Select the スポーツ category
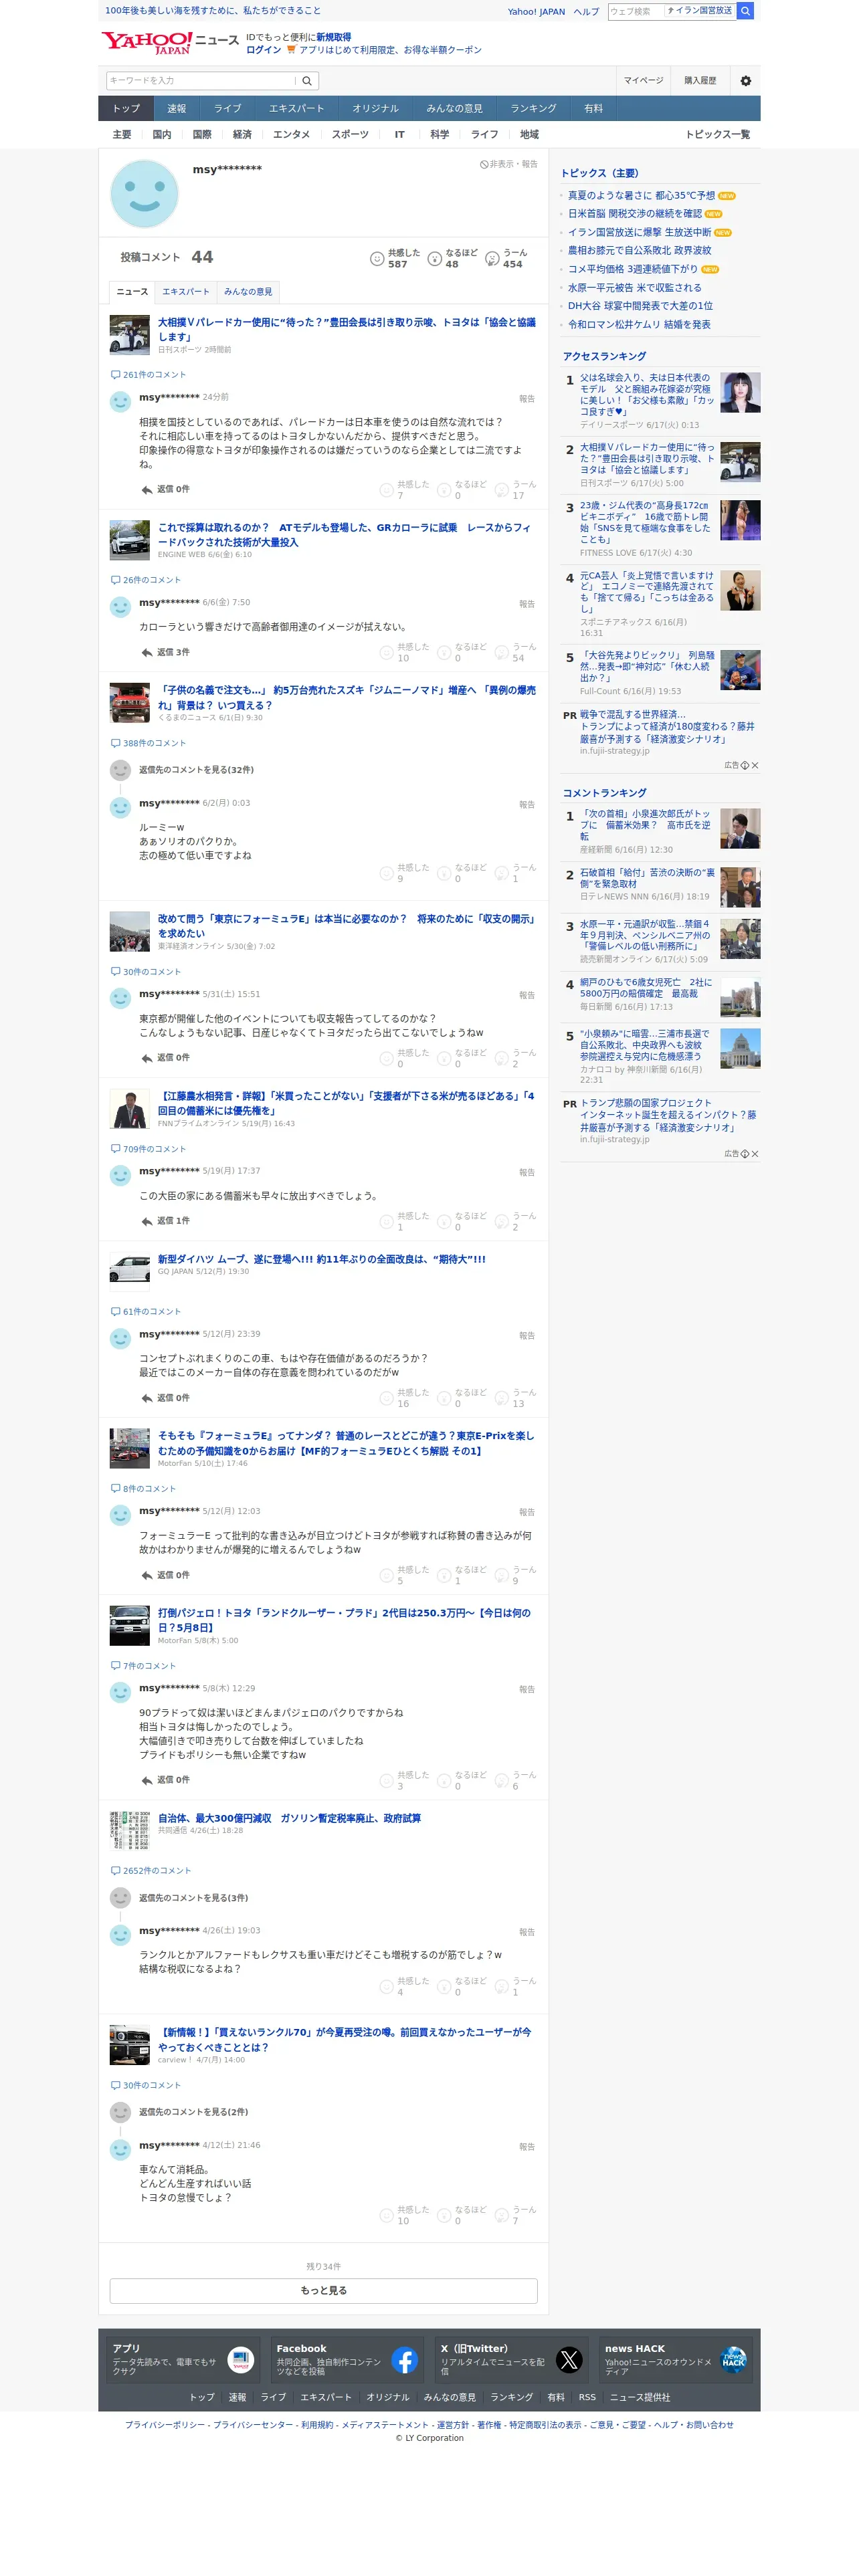 (350, 135)
